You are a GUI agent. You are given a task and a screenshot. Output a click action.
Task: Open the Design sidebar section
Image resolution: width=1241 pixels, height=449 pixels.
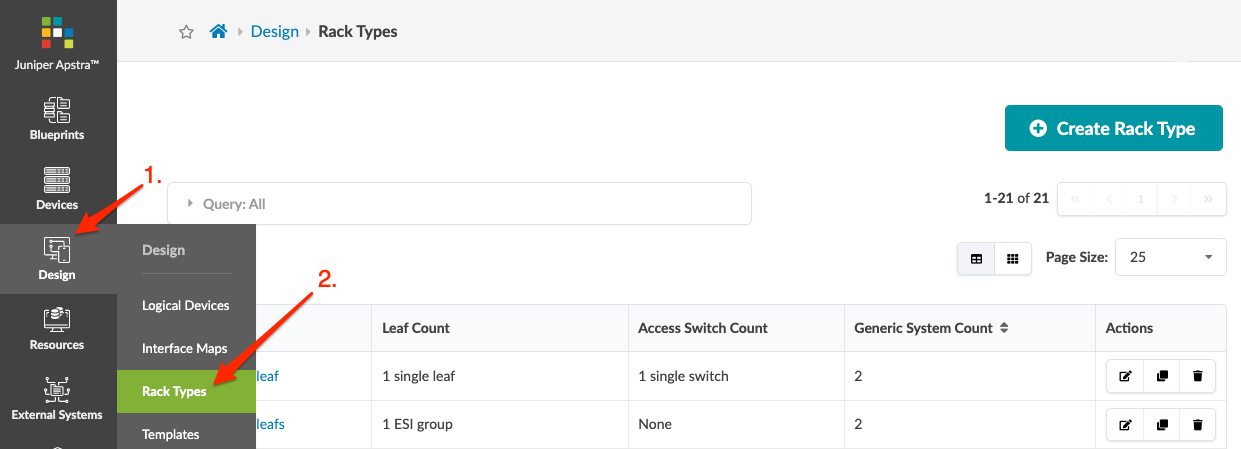57,258
